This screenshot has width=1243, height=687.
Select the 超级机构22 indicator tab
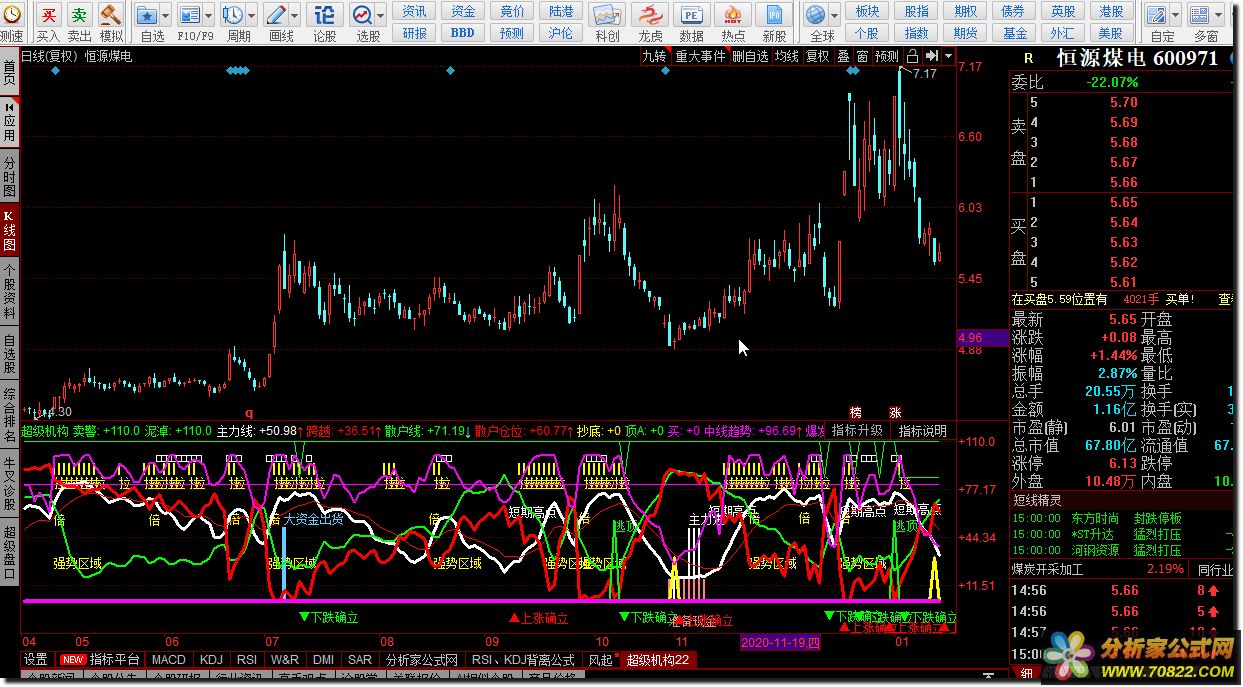coord(657,660)
